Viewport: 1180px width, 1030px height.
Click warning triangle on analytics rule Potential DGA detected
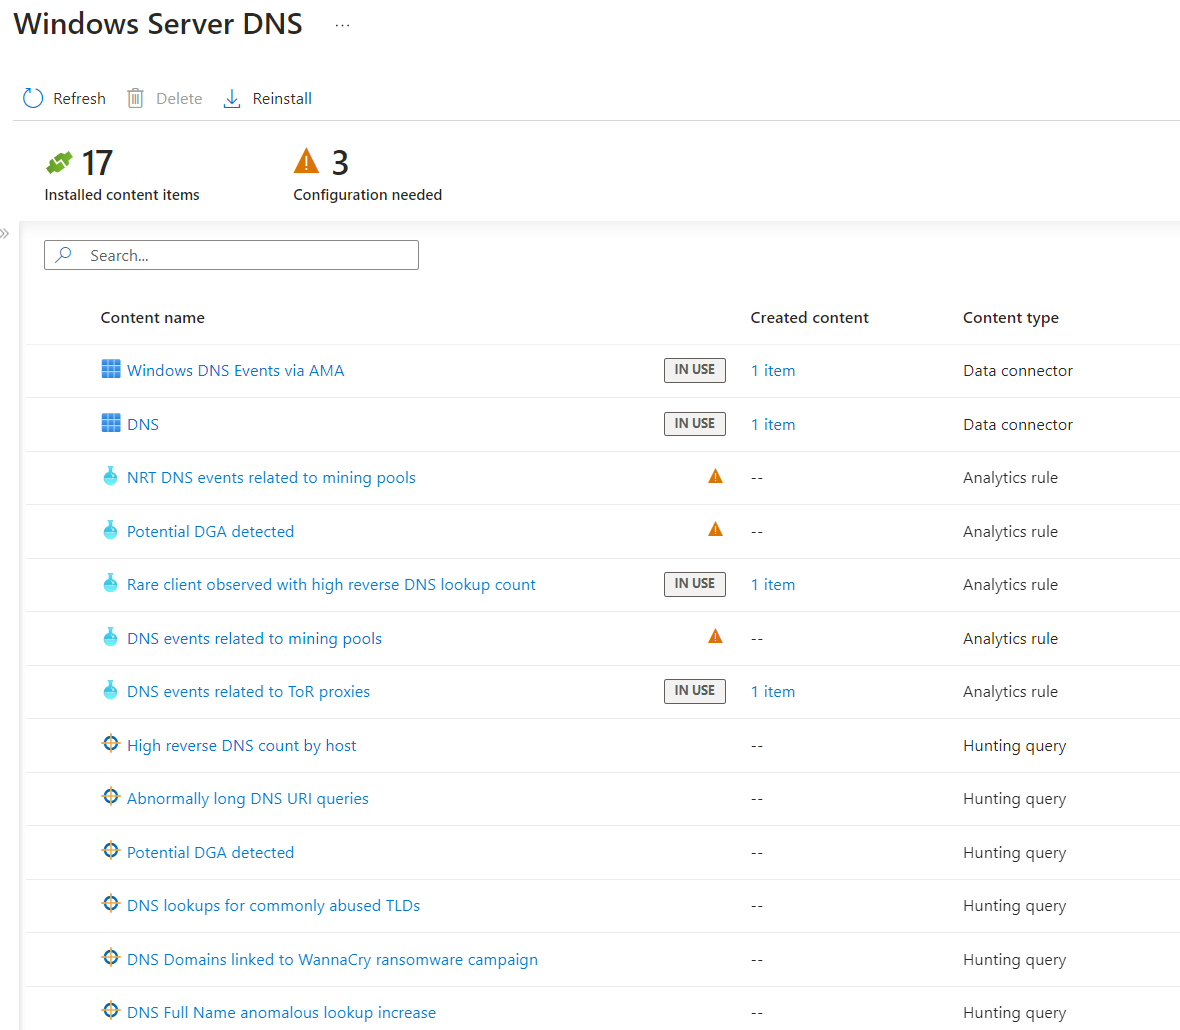click(x=715, y=530)
